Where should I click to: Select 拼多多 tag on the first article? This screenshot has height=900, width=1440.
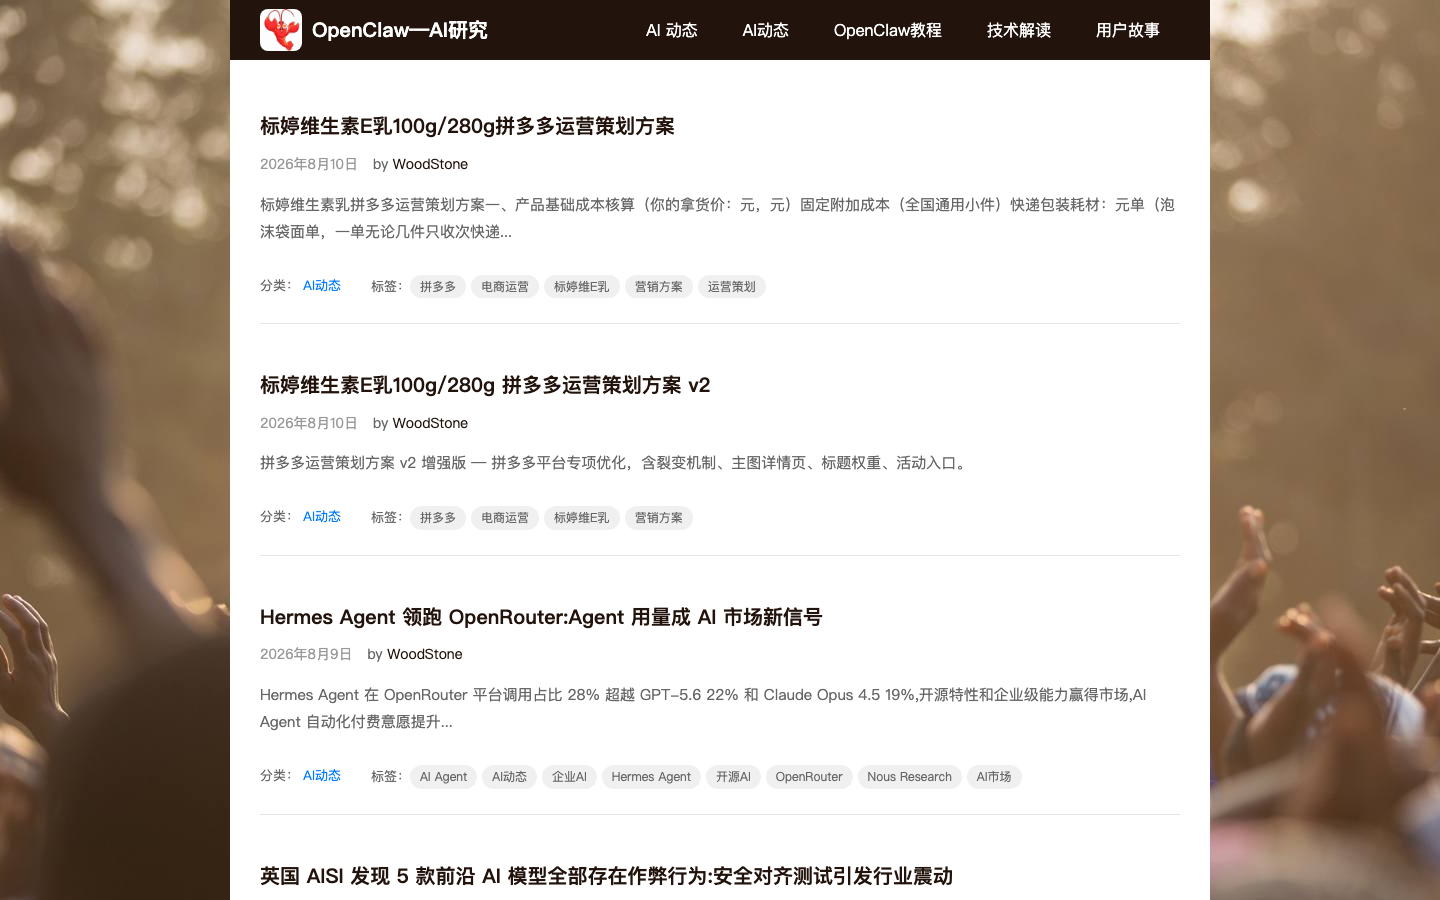coord(438,287)
